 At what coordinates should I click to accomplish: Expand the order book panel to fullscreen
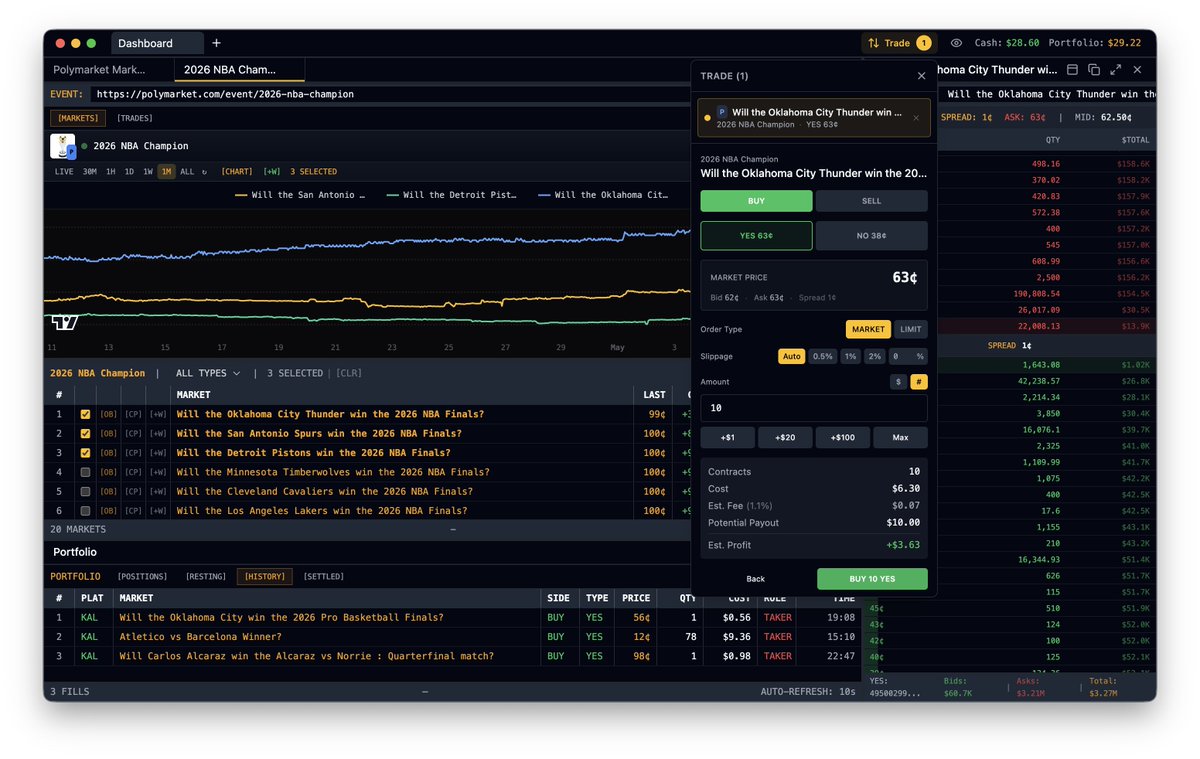click(1115, 70)
